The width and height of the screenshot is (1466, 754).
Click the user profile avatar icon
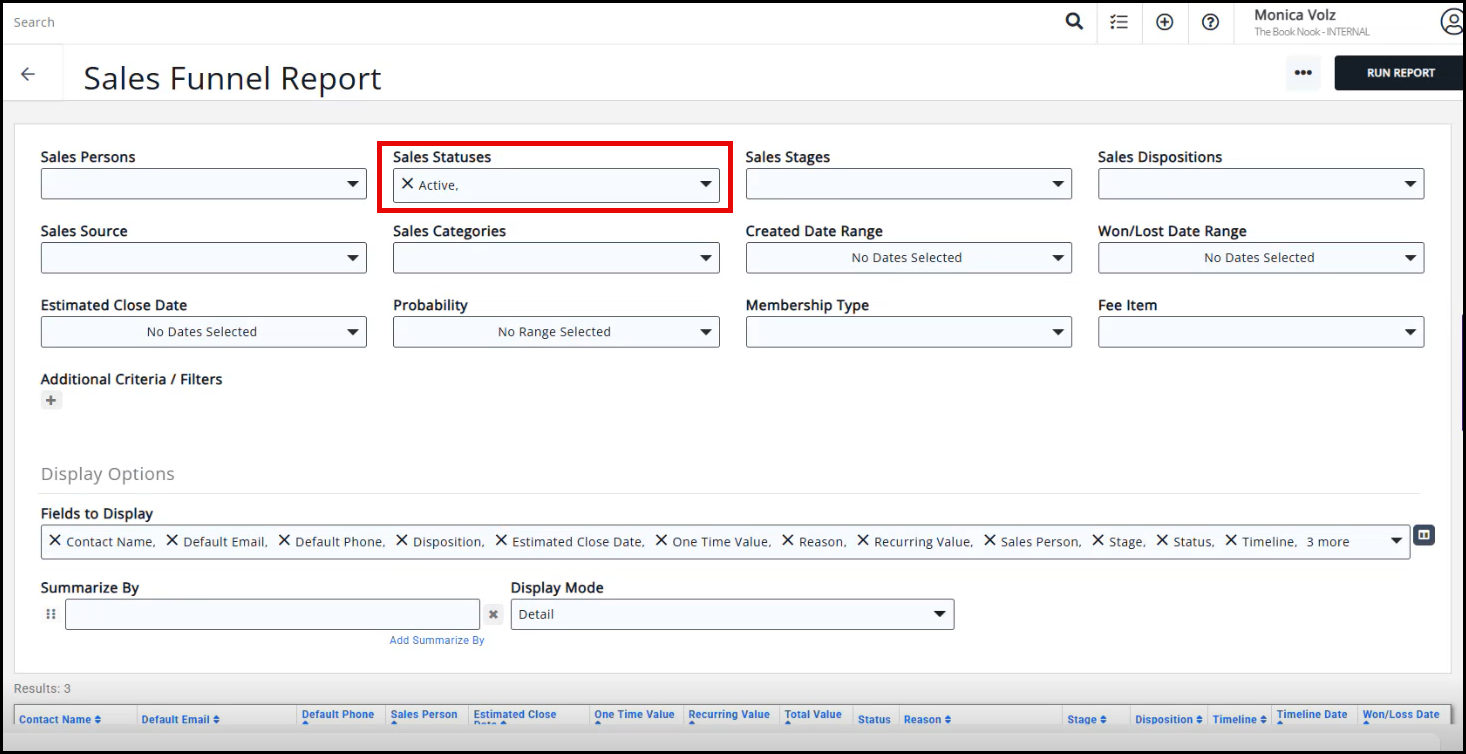click(1451, 22)
